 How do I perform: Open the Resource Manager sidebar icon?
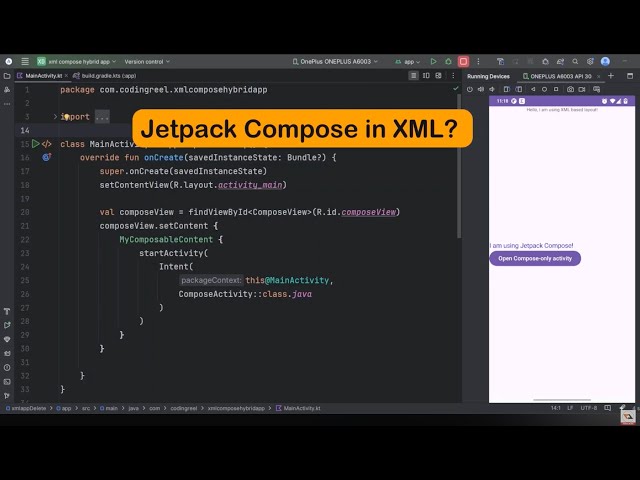pos(7,90)
